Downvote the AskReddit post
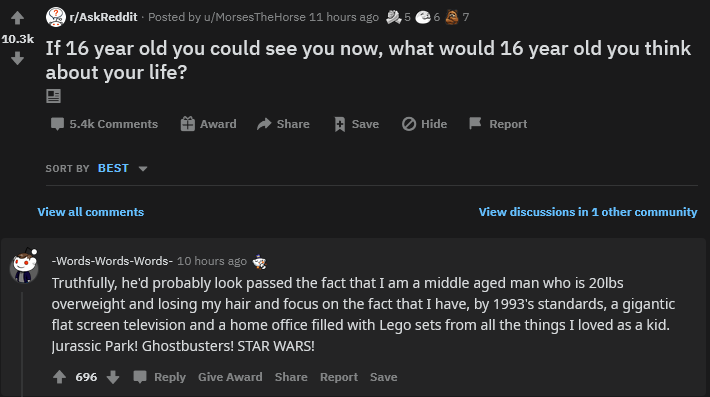710x397 pixels. click(17, 58)
